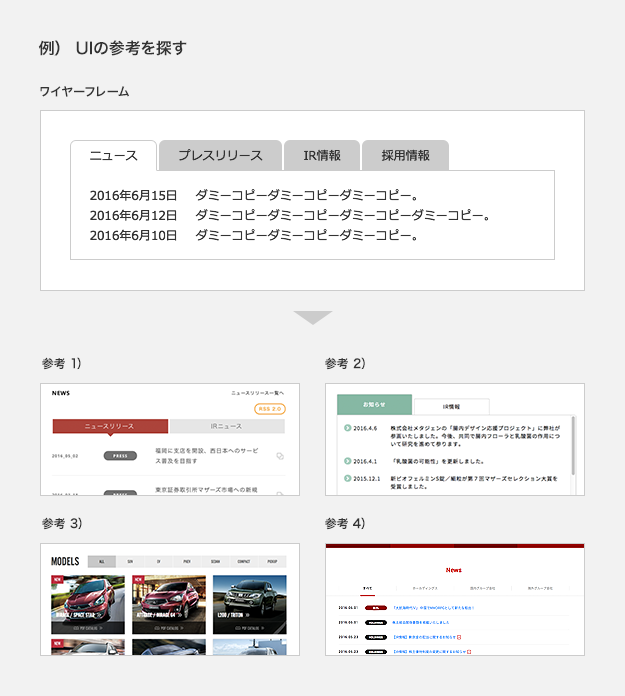Screen dimensions: 625x696
Task: Switch to IR情報 tab in reference 2
Action: (x=451, y=407)
